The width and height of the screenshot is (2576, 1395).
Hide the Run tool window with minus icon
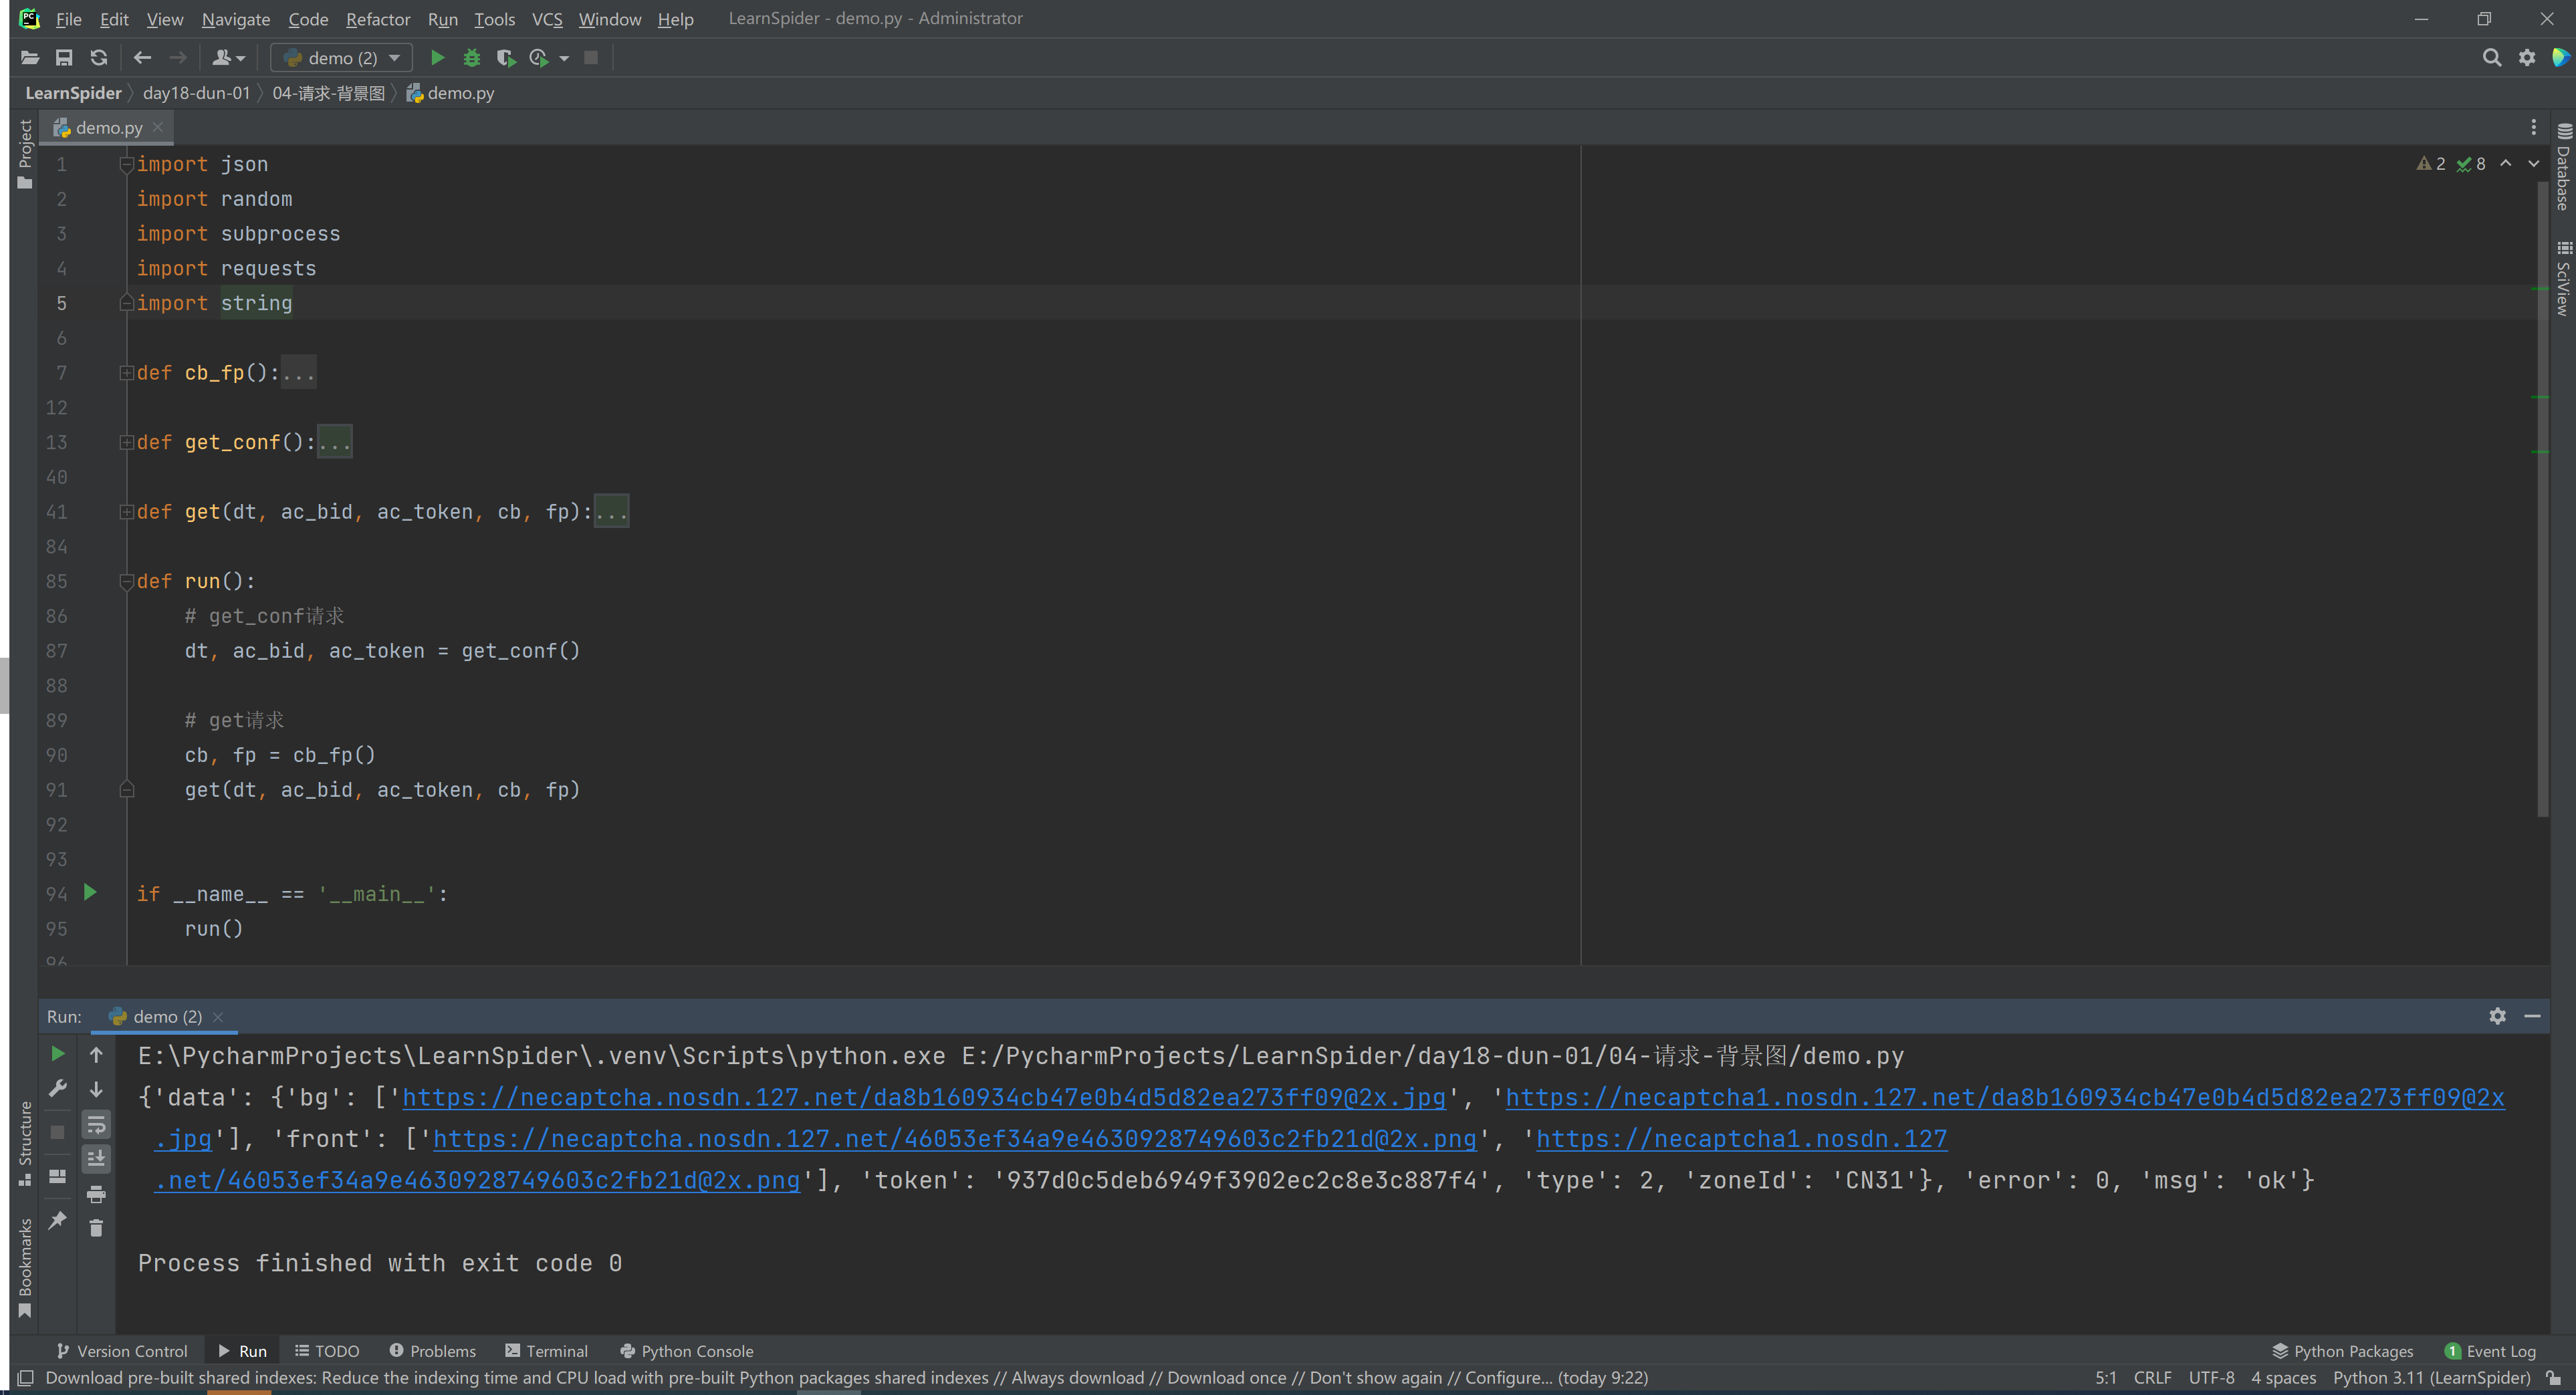coord(2532,1016)
